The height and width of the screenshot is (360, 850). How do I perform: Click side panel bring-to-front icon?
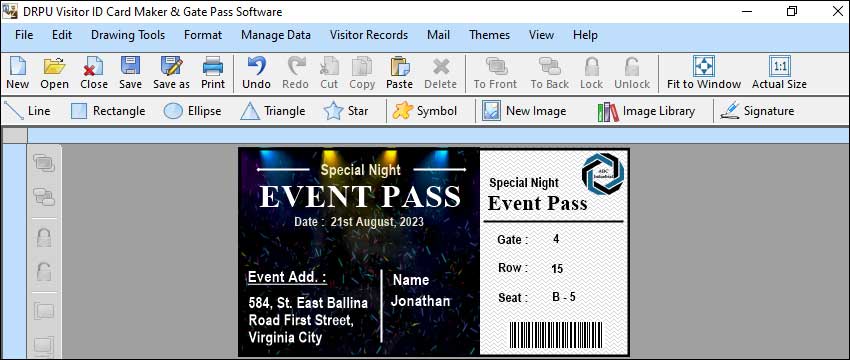coord(44,163)
